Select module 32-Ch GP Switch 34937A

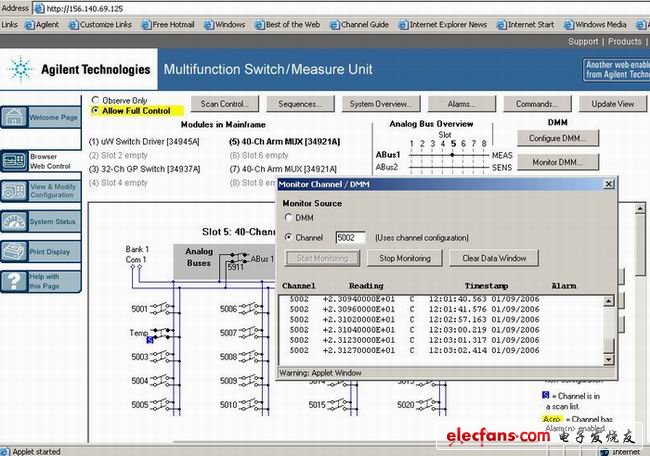[144, 169]
